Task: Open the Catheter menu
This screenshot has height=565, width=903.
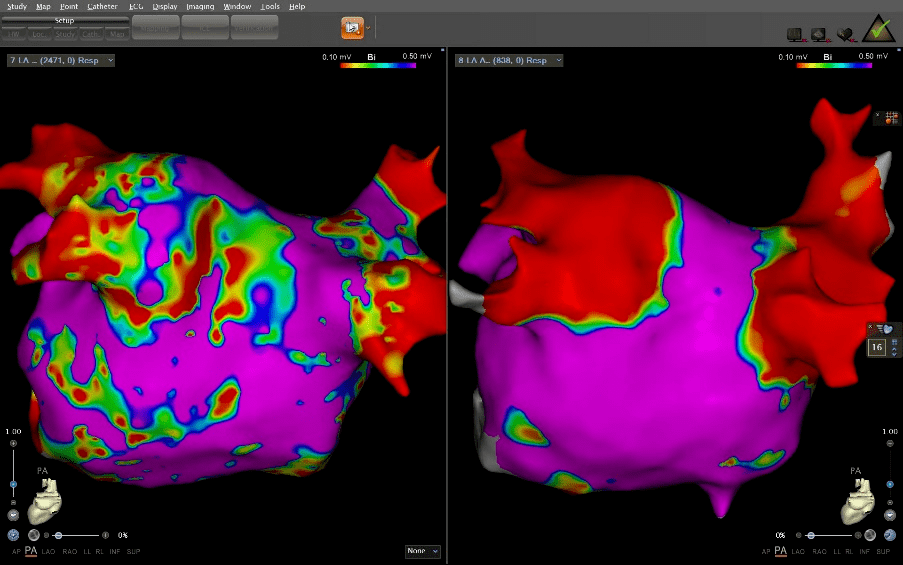Action: click(x=102, y=6)
